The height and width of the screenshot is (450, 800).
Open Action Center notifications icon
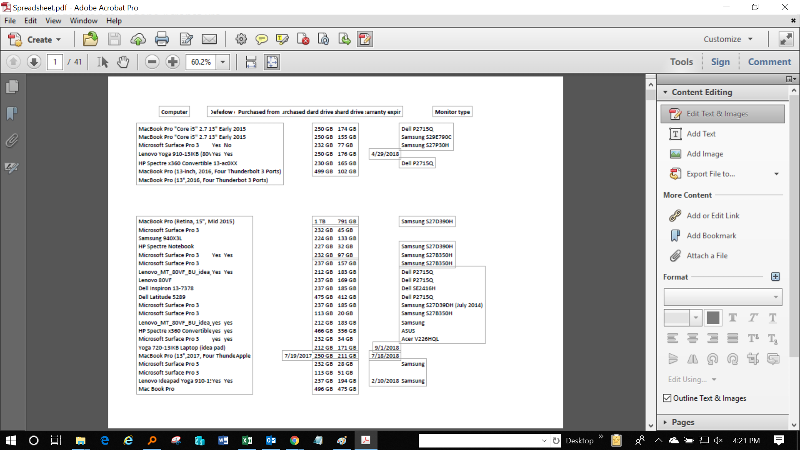click(779, 440)
